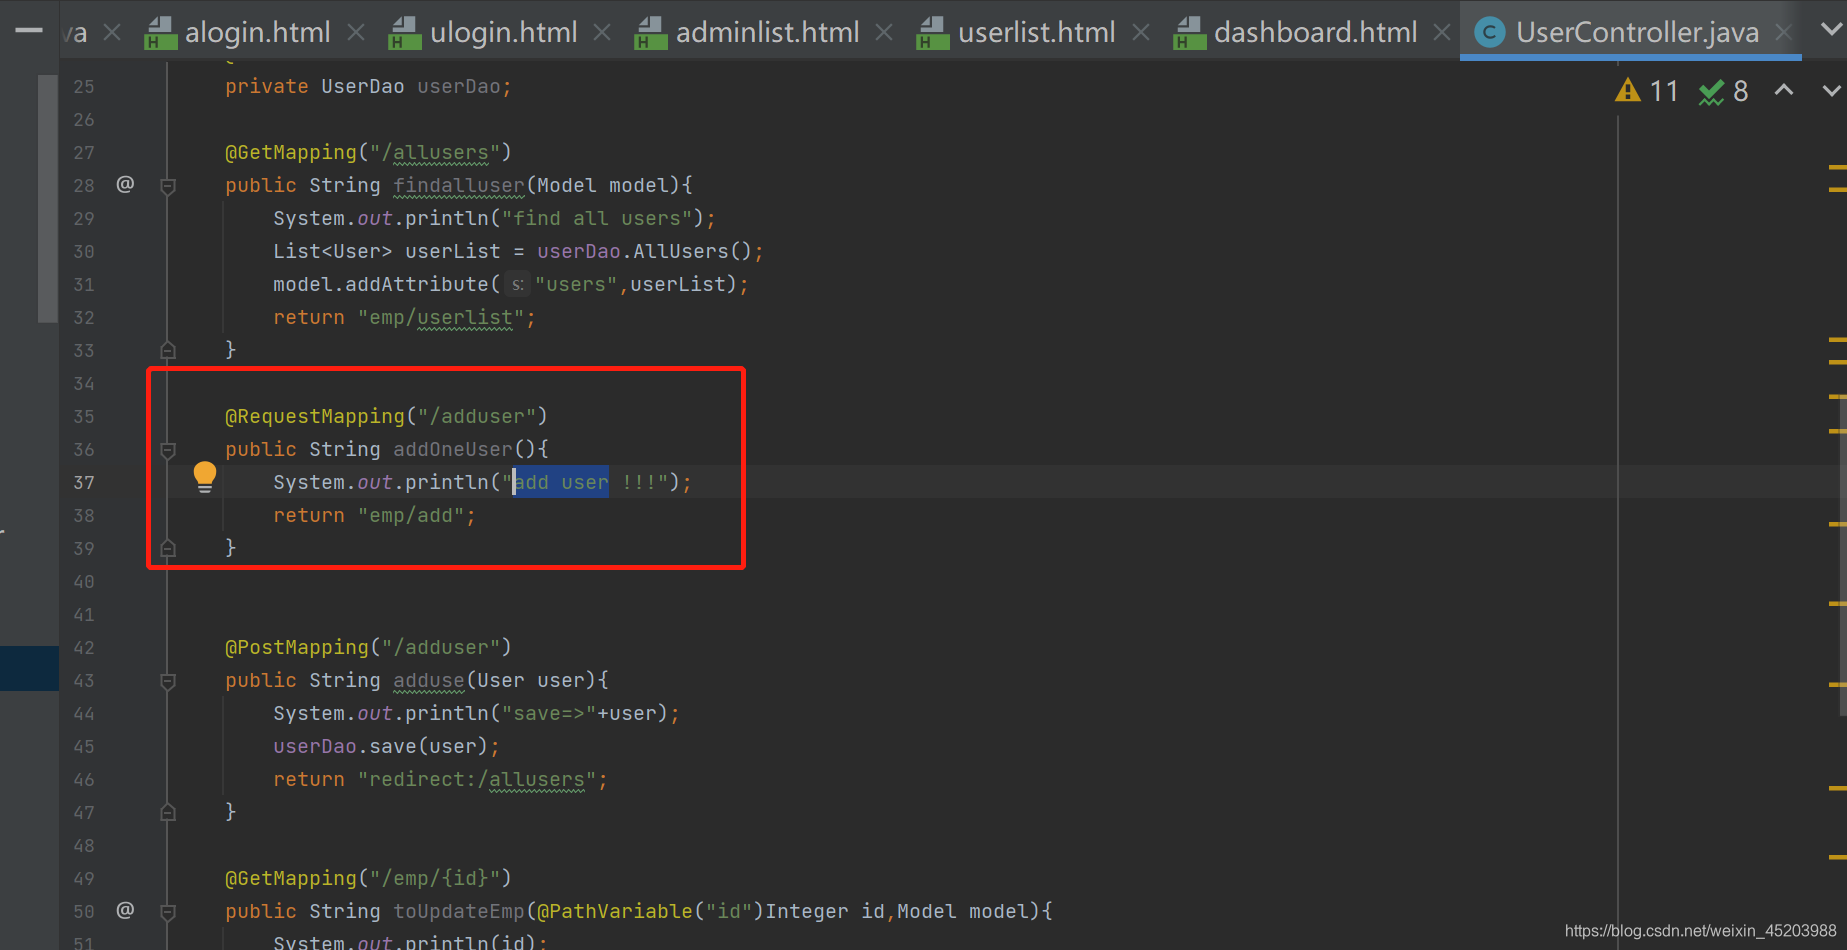Go to previous highlighted error arrow
The image size is (1847, 950).
pyautogui.click(x=1783, y=90)
